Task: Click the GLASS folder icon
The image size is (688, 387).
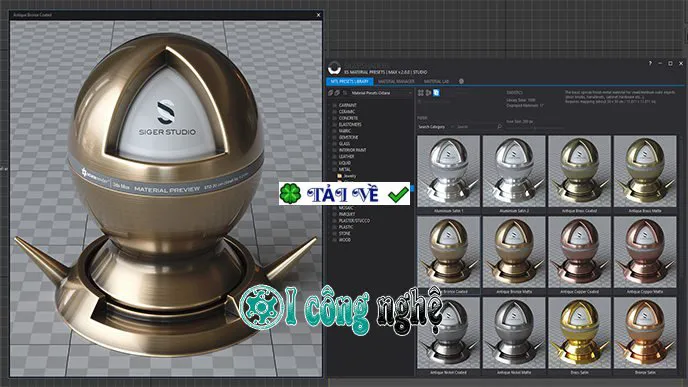Action: (334, 144)
